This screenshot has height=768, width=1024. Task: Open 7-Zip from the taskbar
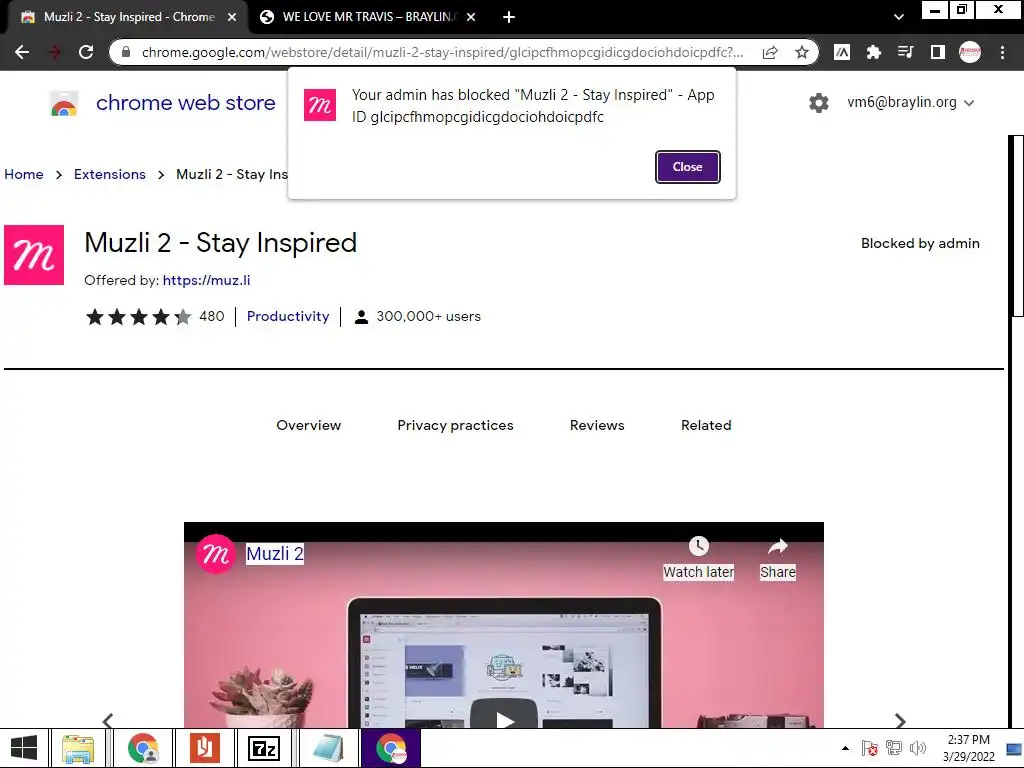pyautogui.click(x=264, y=748)
